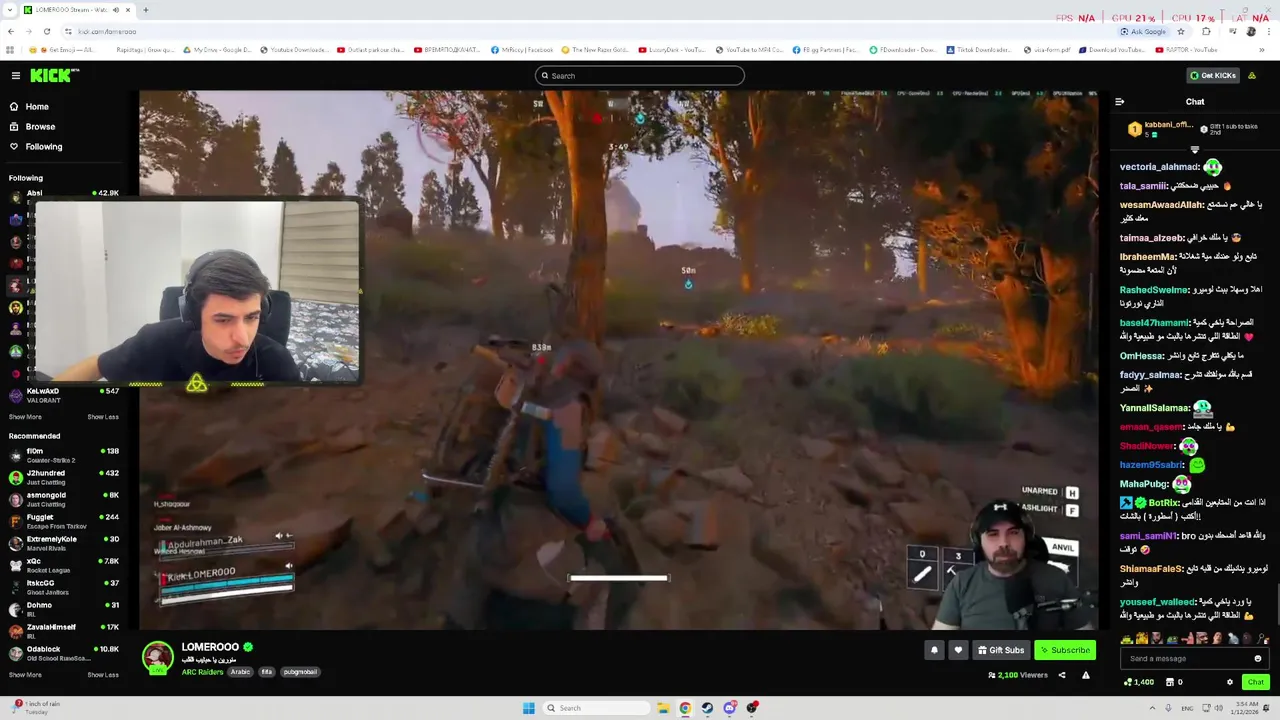This screenshot has width=1280, height=720.
Task: Open the chat shop icon
Action: [1171, 682]
